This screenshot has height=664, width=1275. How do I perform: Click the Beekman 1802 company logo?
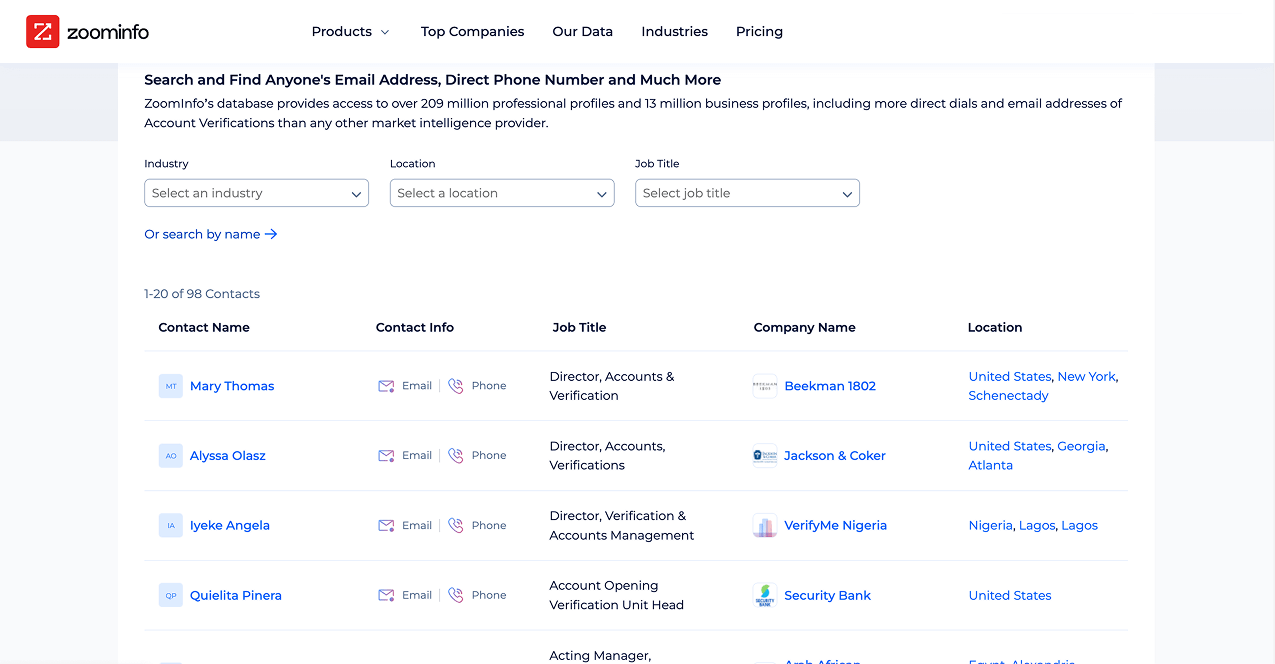click(x=765, y=386)
